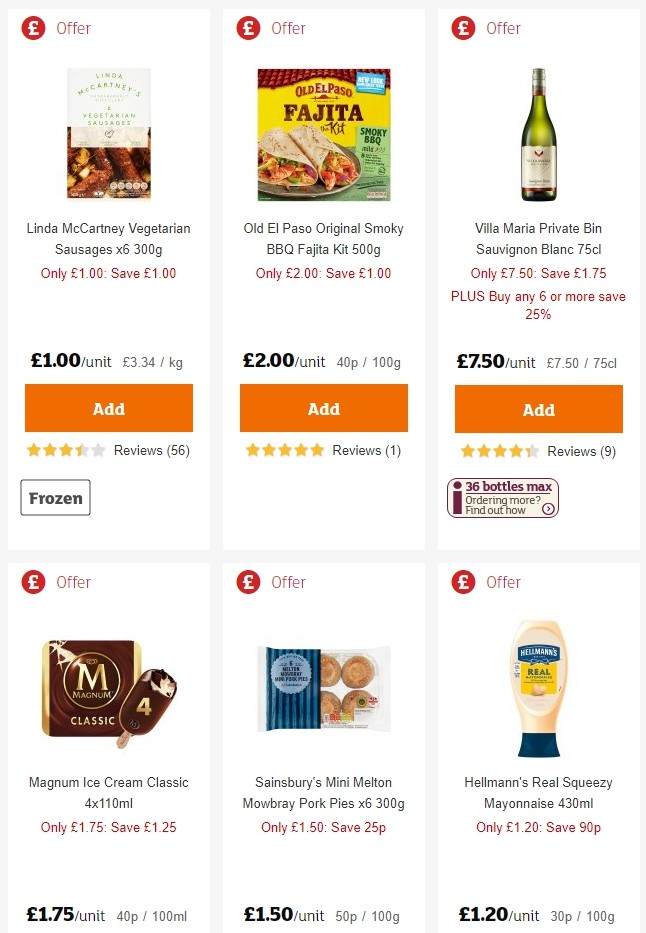Click the £ Offer badge on Old El Paso Fajita Kit
Image resolution: width=646 pixels, height=933 pixels.
click(247, 29)
